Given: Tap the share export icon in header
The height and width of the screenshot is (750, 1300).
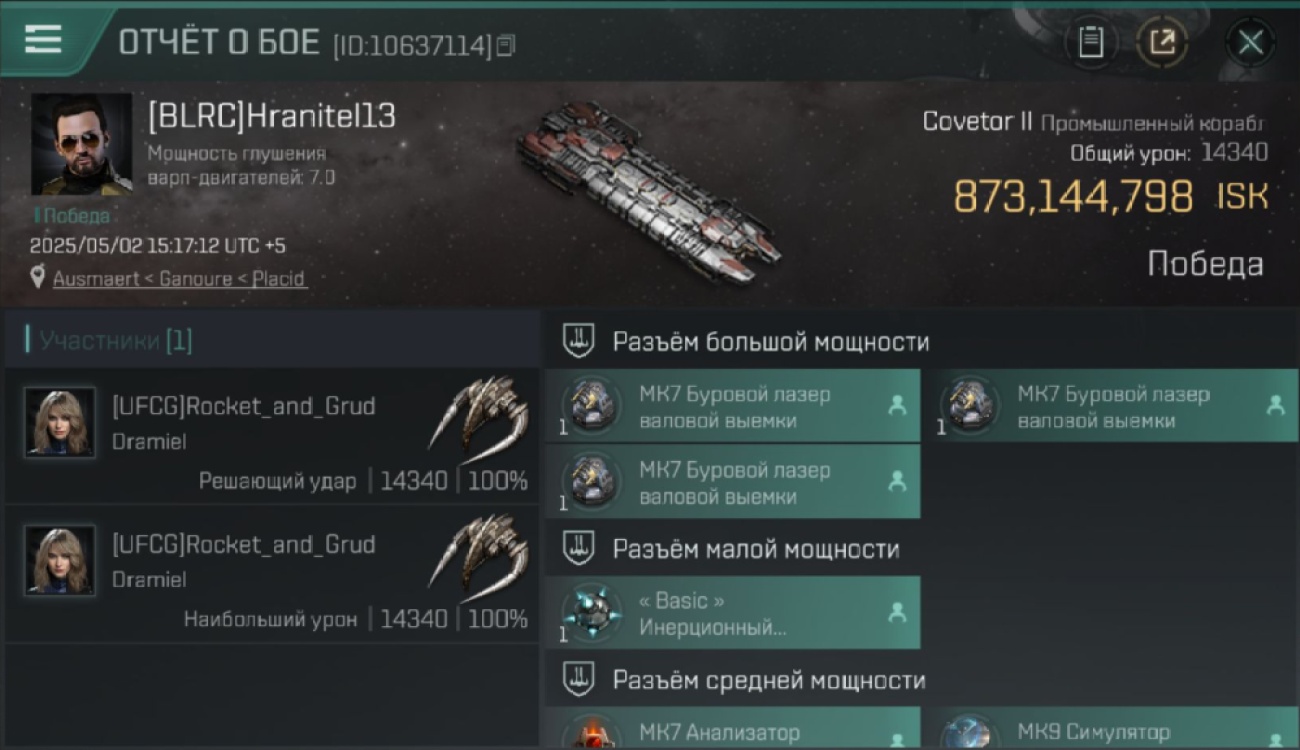Looking at the screenshot, I should tap(1161, 42).
